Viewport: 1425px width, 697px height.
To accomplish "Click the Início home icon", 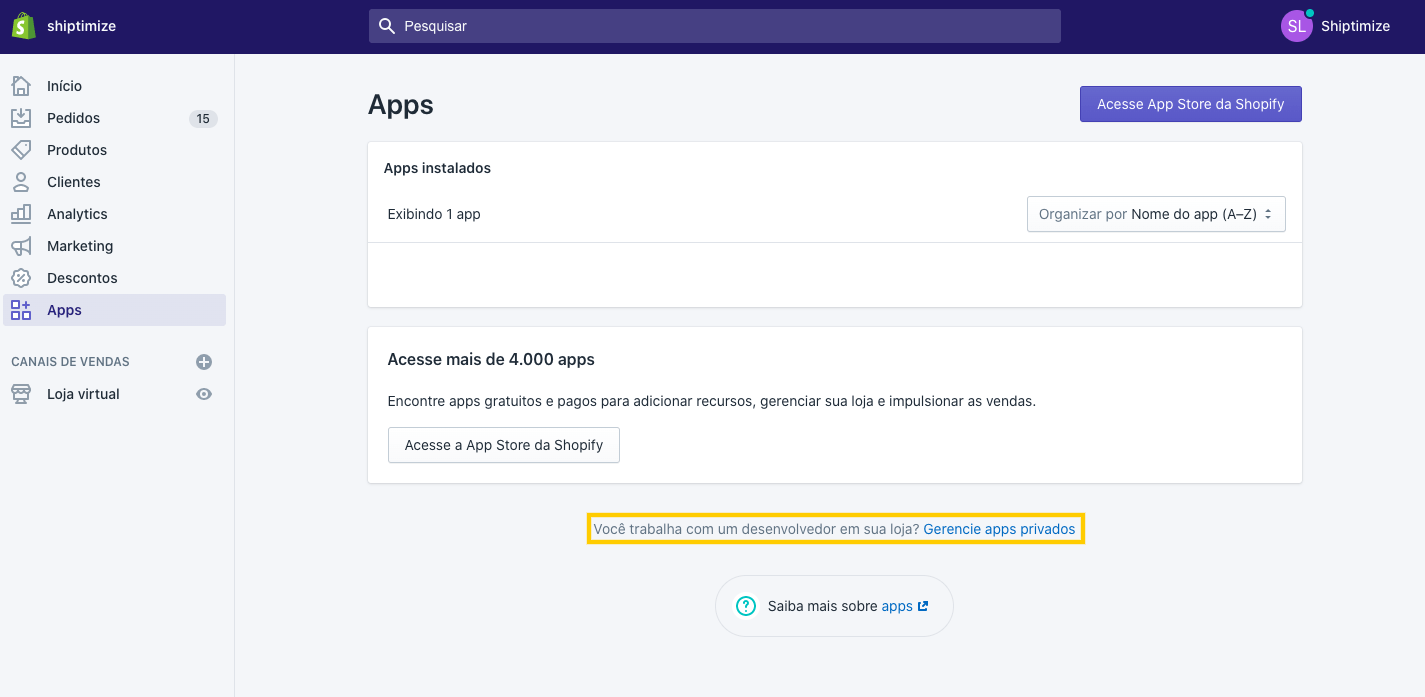I will [21, 86].
